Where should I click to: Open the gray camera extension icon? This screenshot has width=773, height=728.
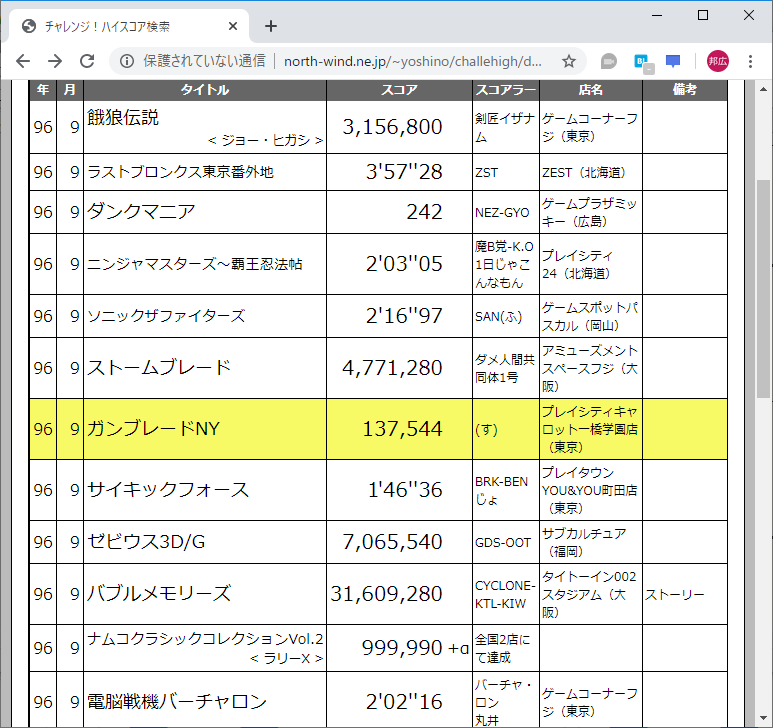tap(609, 61)
